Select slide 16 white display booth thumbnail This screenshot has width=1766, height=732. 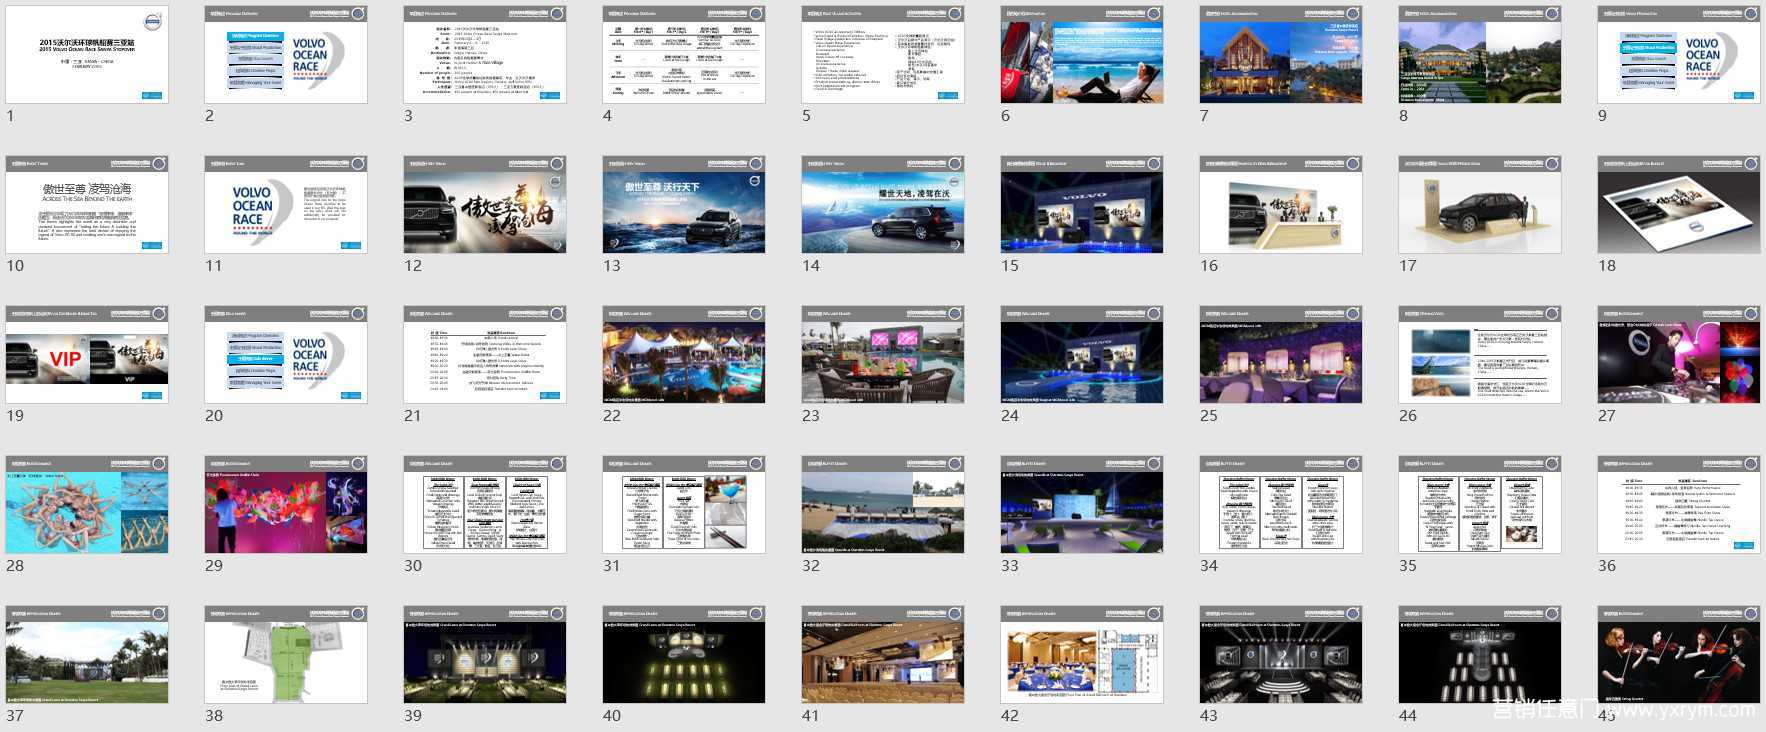pos(1281,204)
